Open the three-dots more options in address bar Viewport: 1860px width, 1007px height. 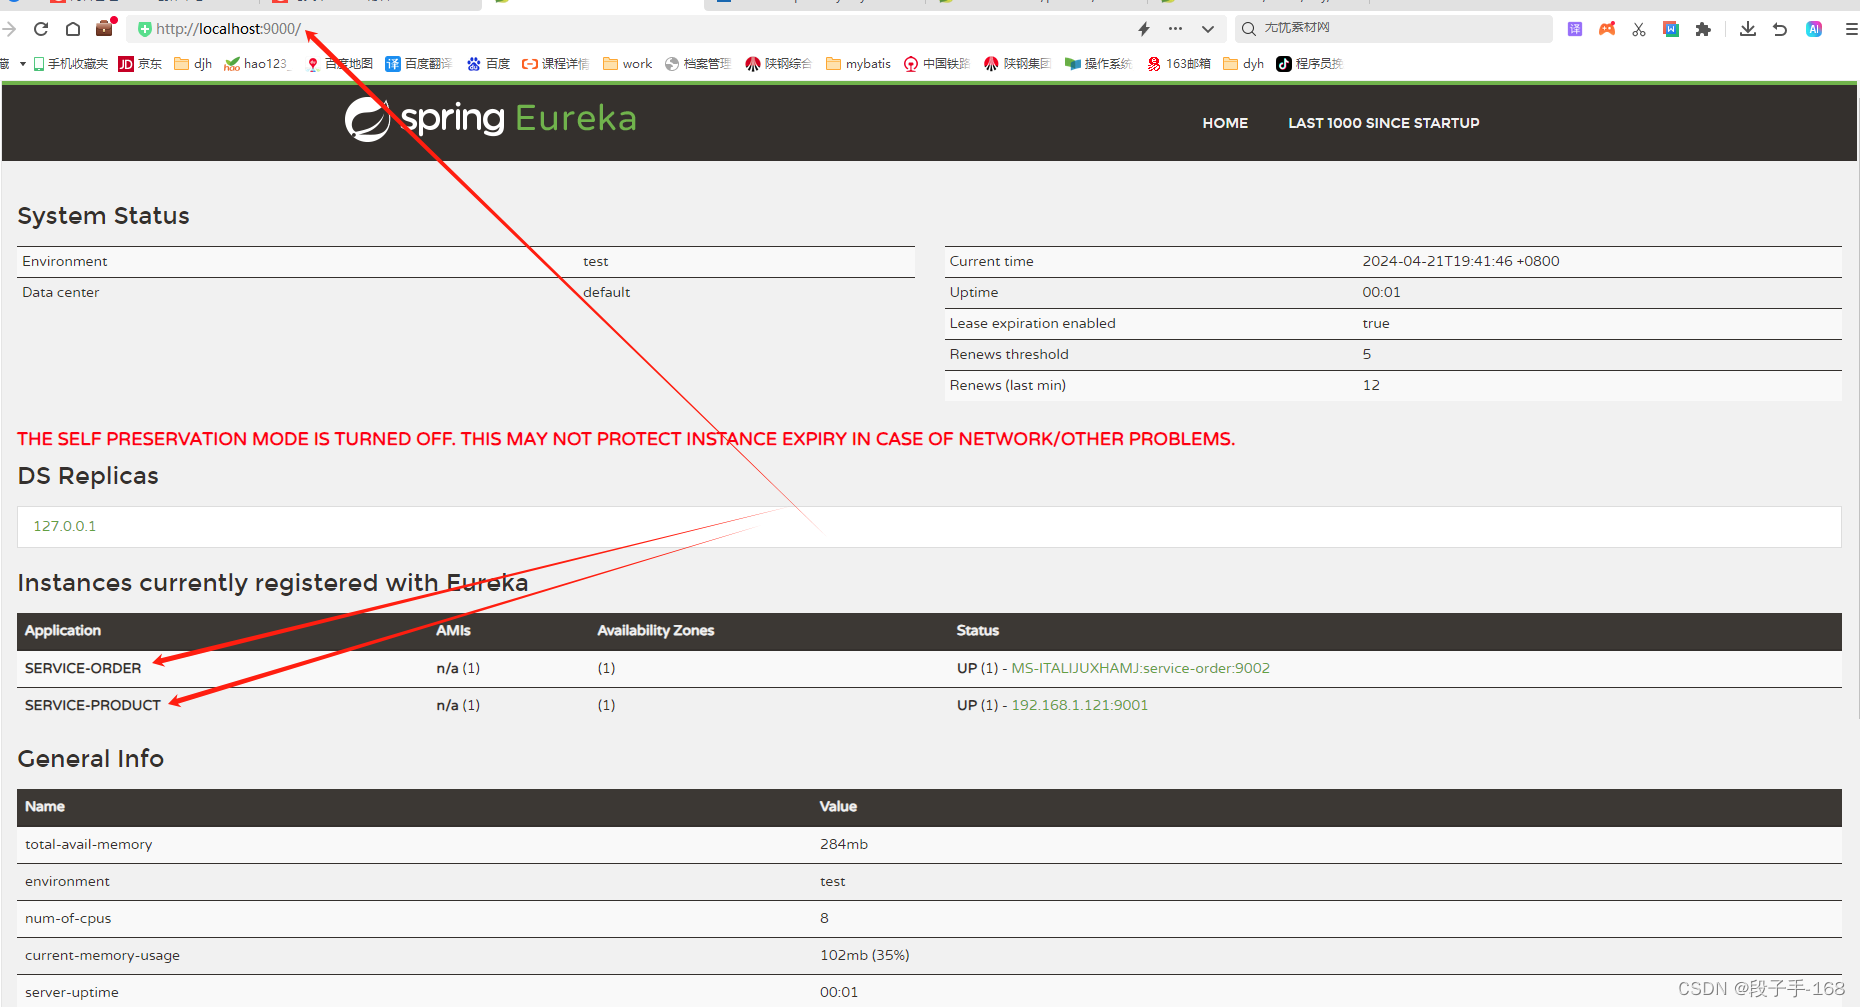1175,29
